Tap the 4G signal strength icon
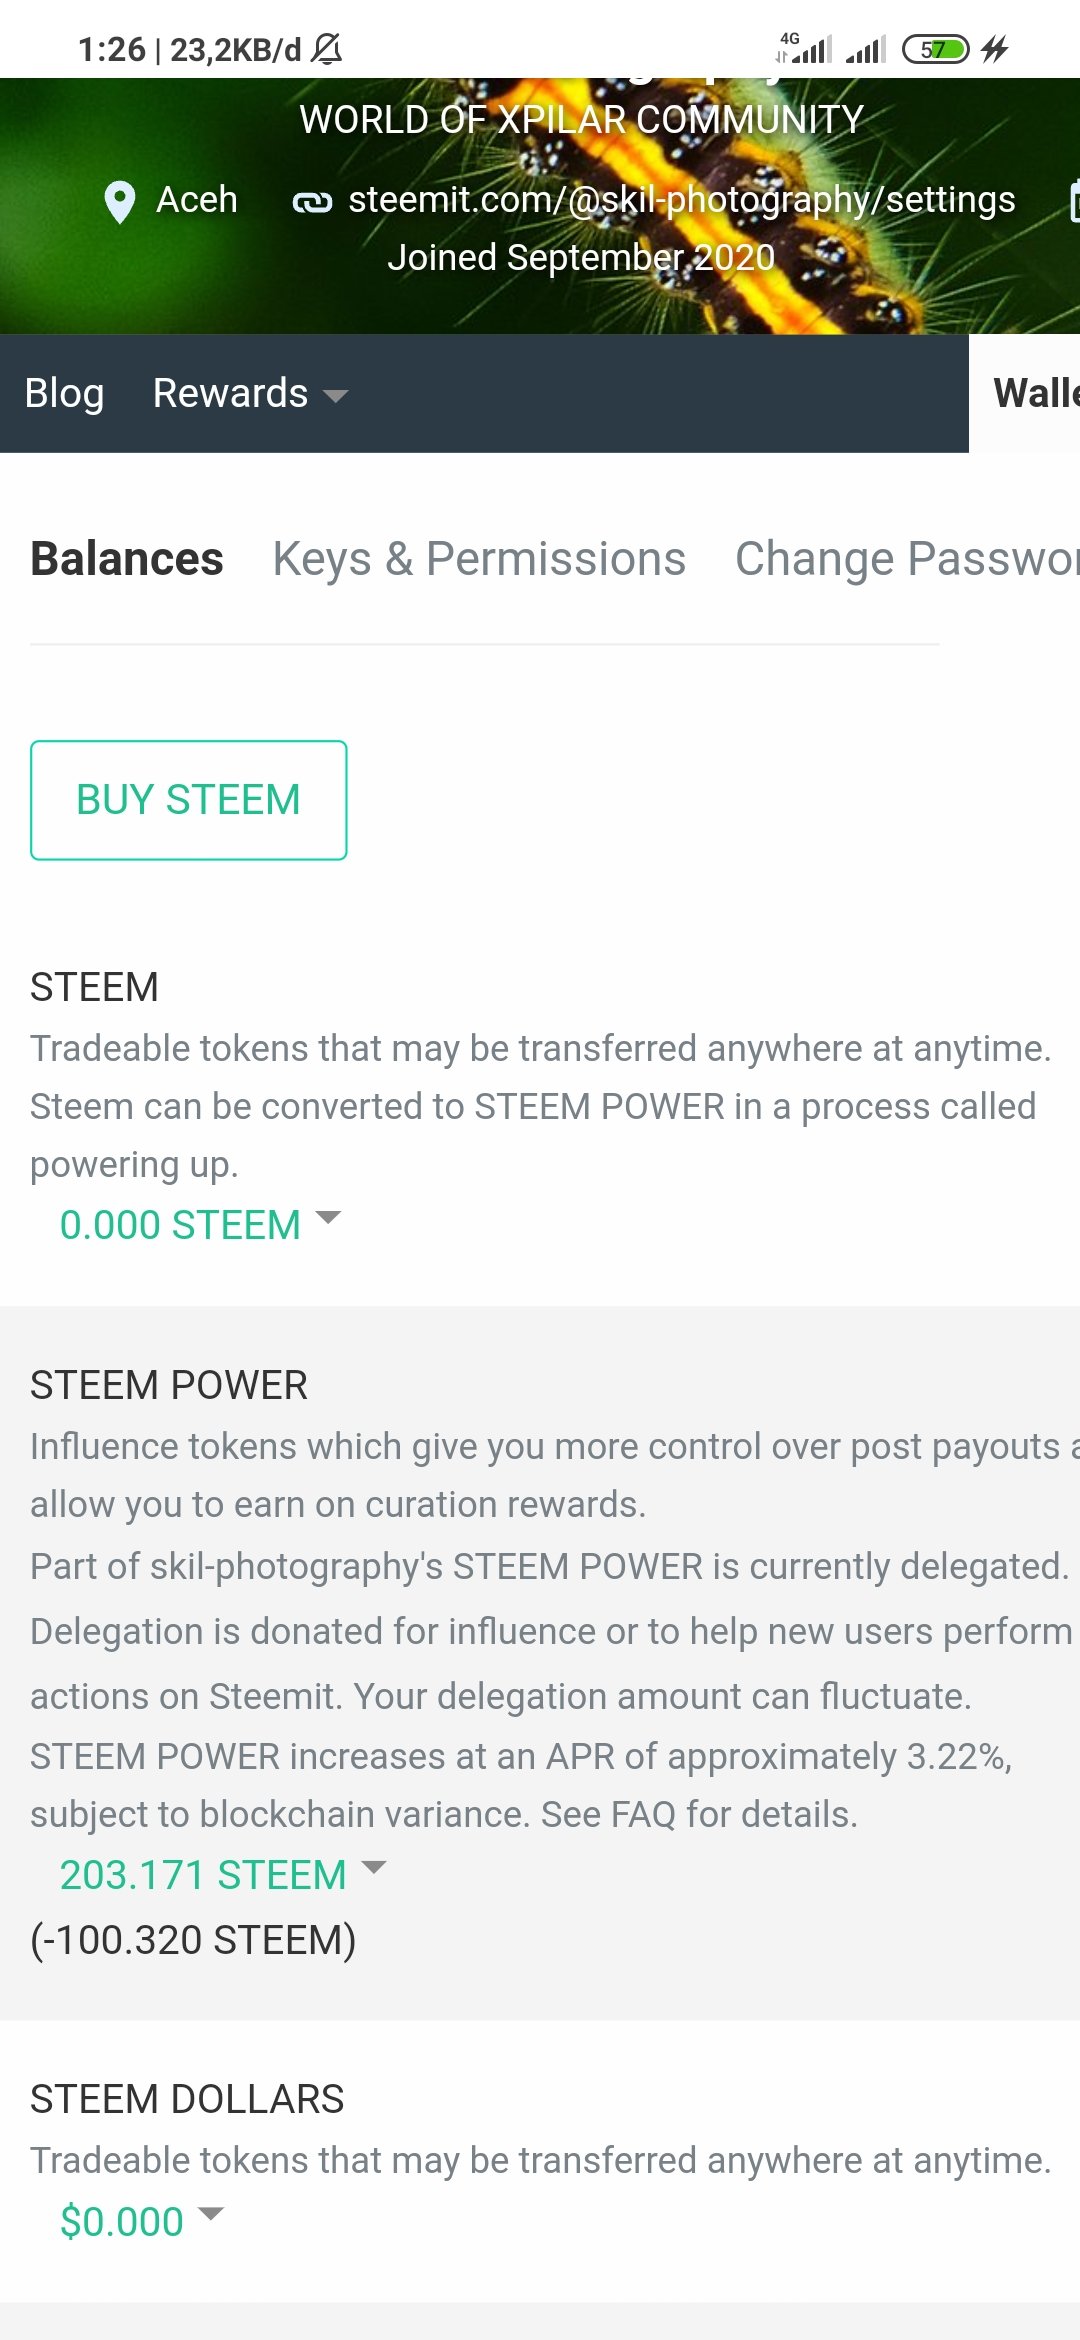 pyautogui.click(x=804, y=48)
